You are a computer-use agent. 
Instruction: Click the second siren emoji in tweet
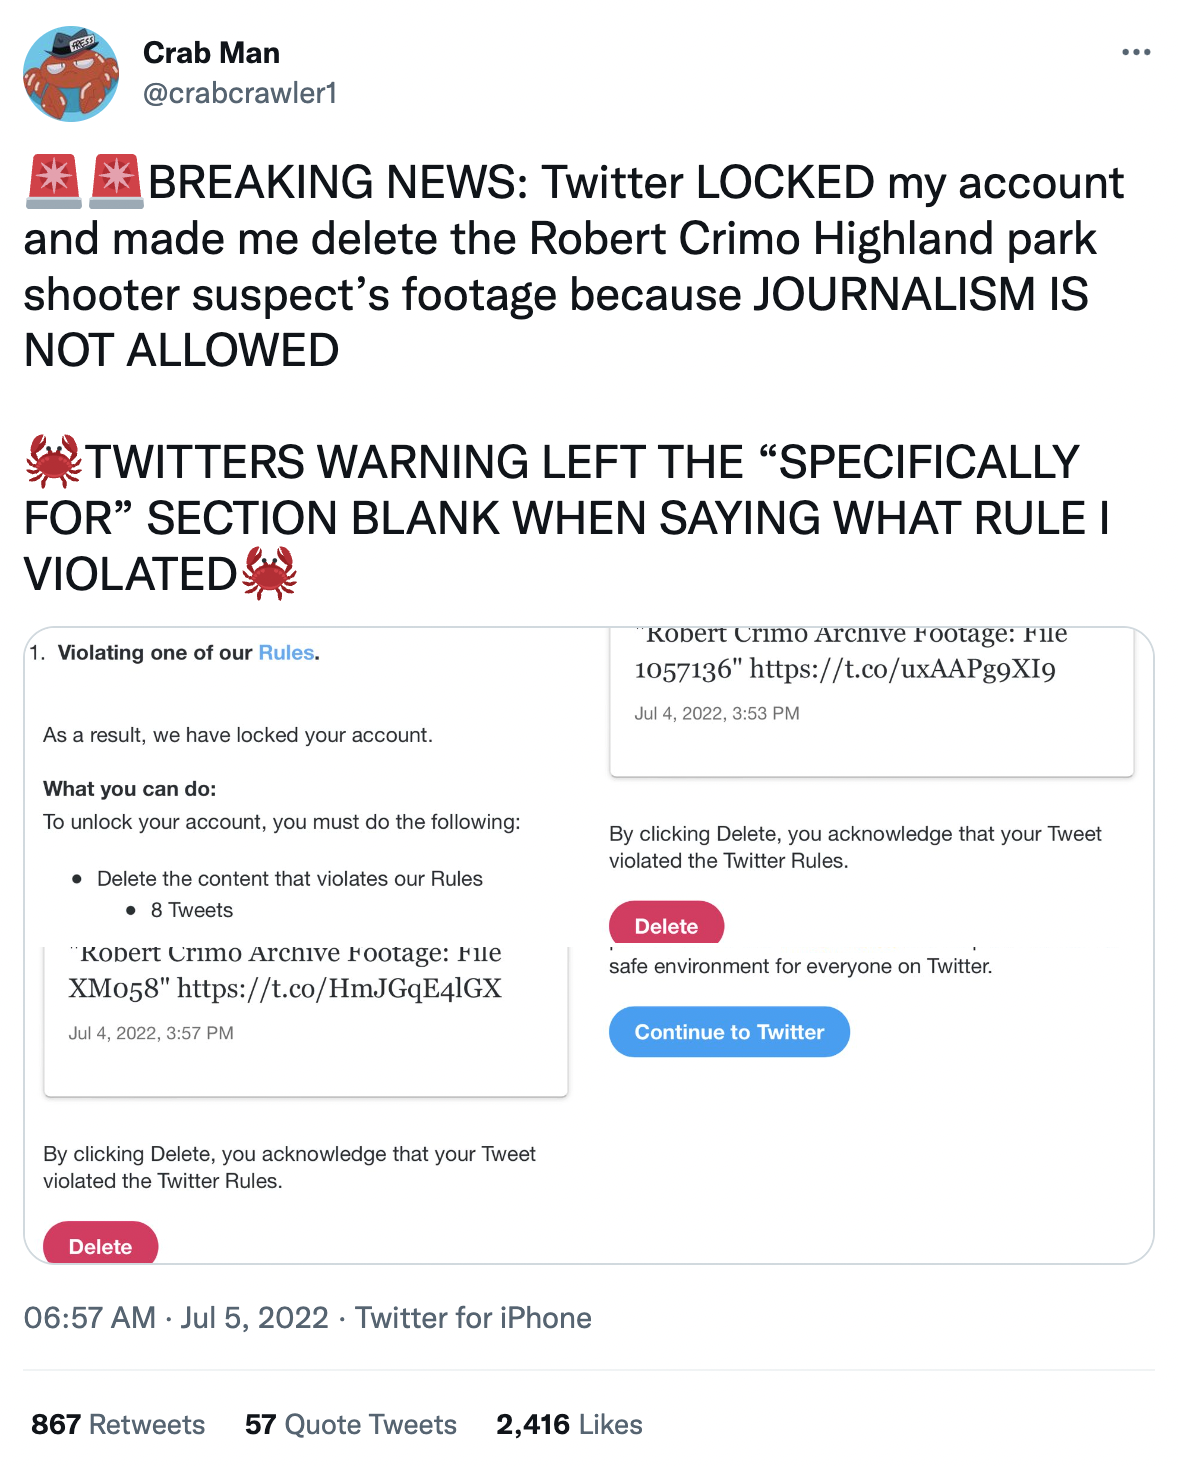click(x=117, y=182)
